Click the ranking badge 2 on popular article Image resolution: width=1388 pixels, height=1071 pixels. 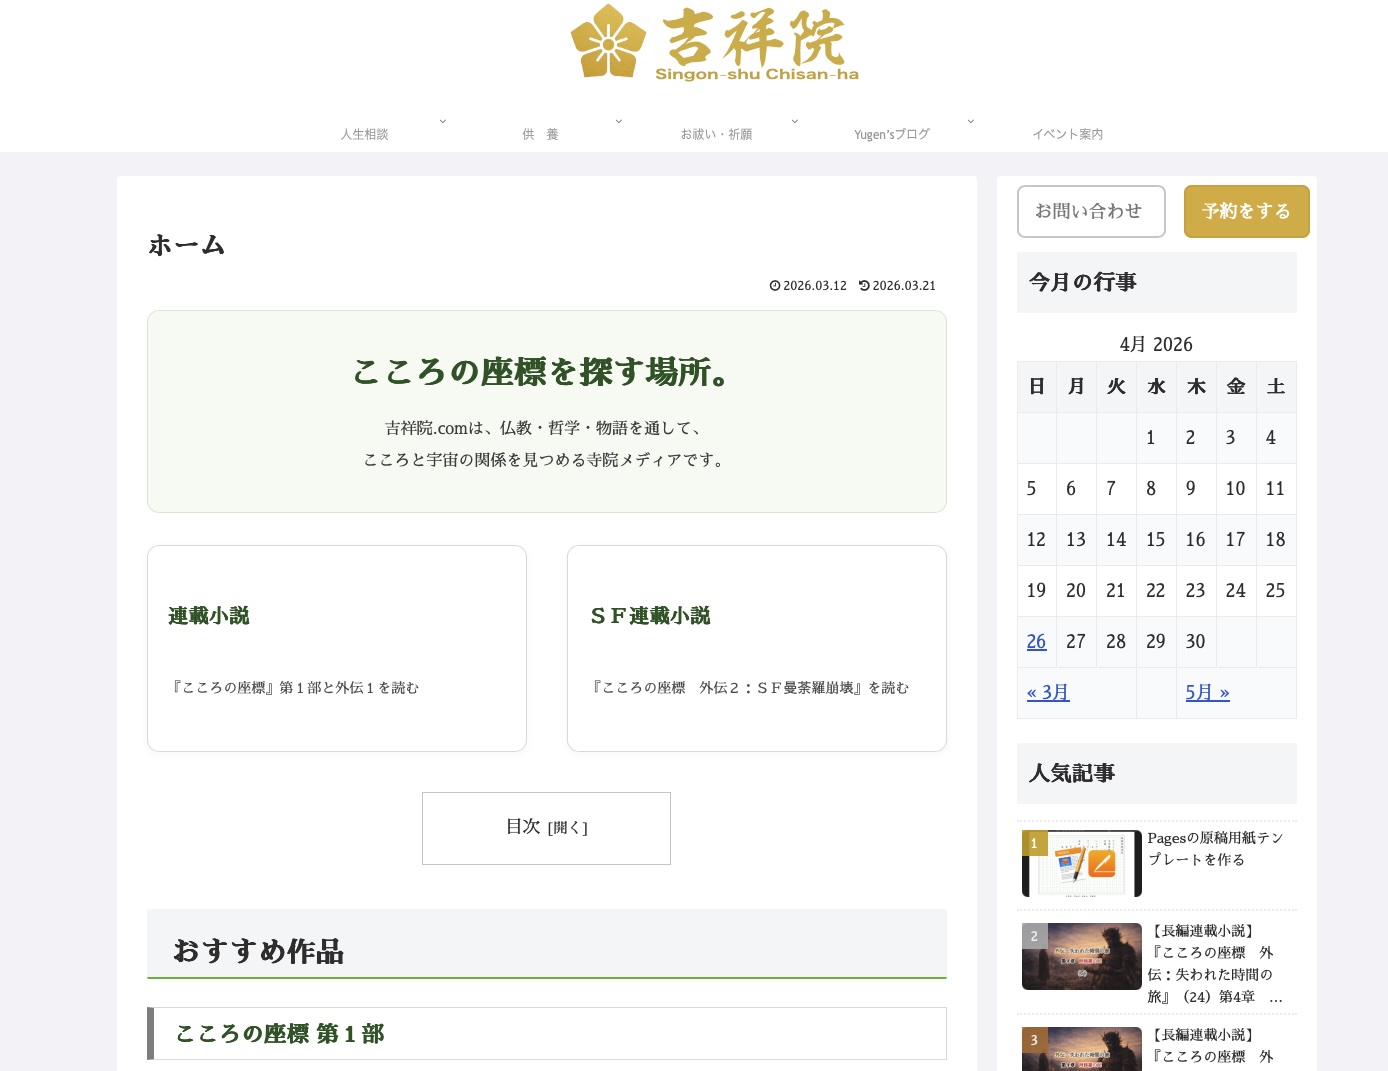(1034, 936)
